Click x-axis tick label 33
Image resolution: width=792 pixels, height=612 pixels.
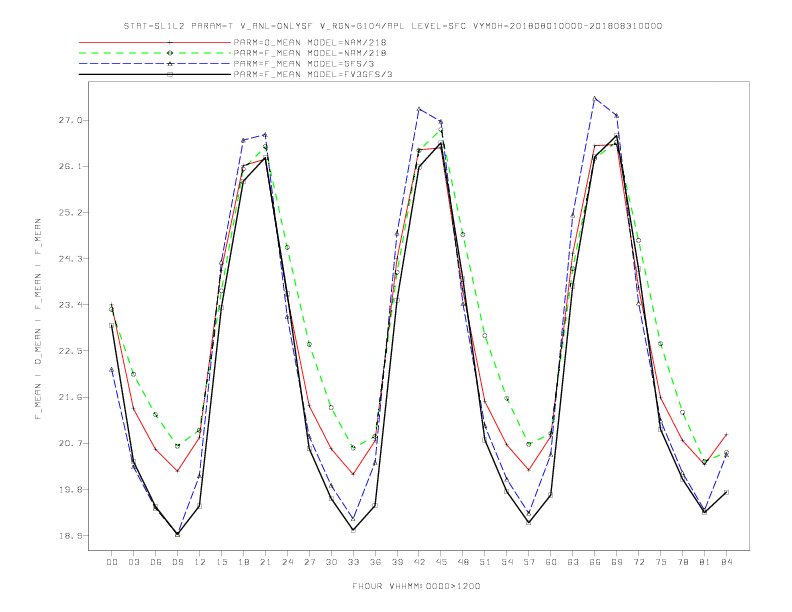(353, 562)
